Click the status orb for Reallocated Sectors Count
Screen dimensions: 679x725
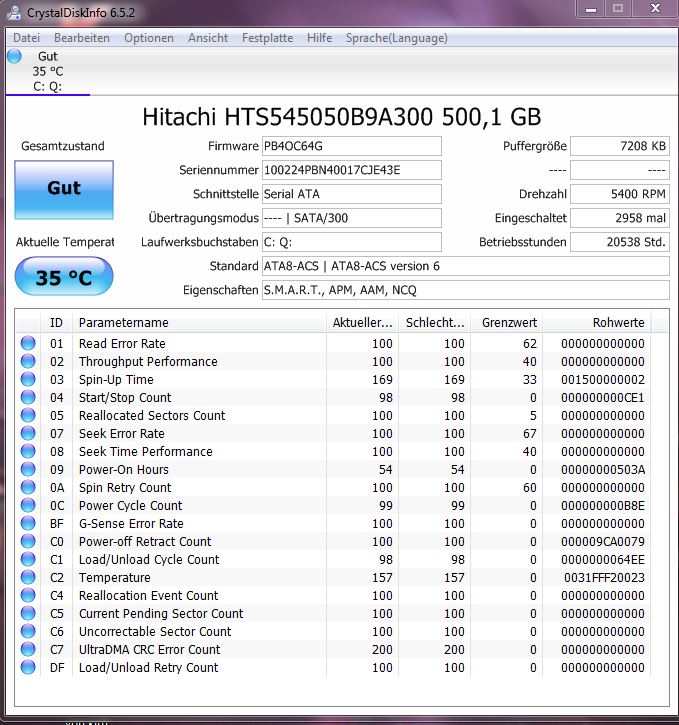coord(28,415)
